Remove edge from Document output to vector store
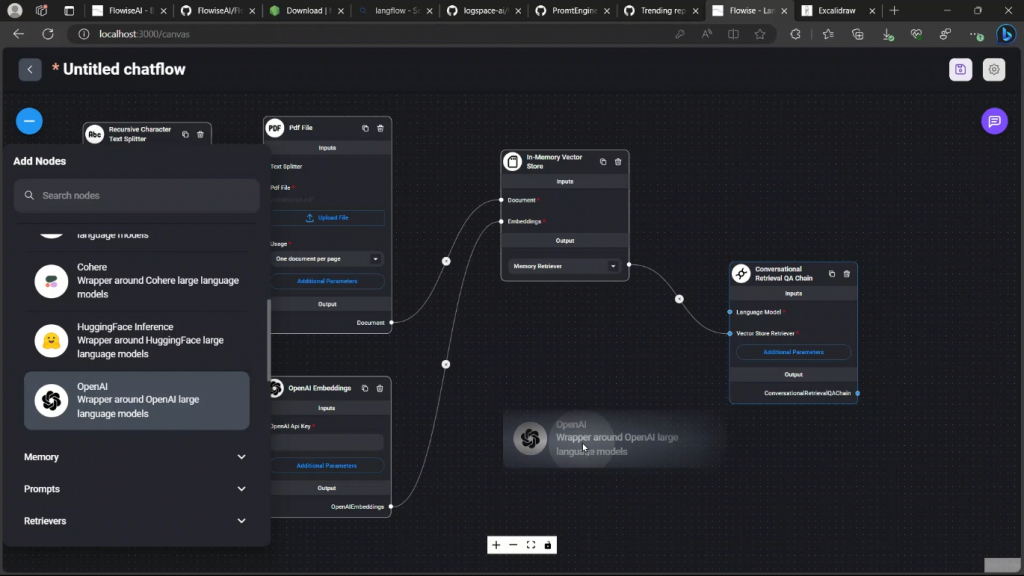 (446, 261)
